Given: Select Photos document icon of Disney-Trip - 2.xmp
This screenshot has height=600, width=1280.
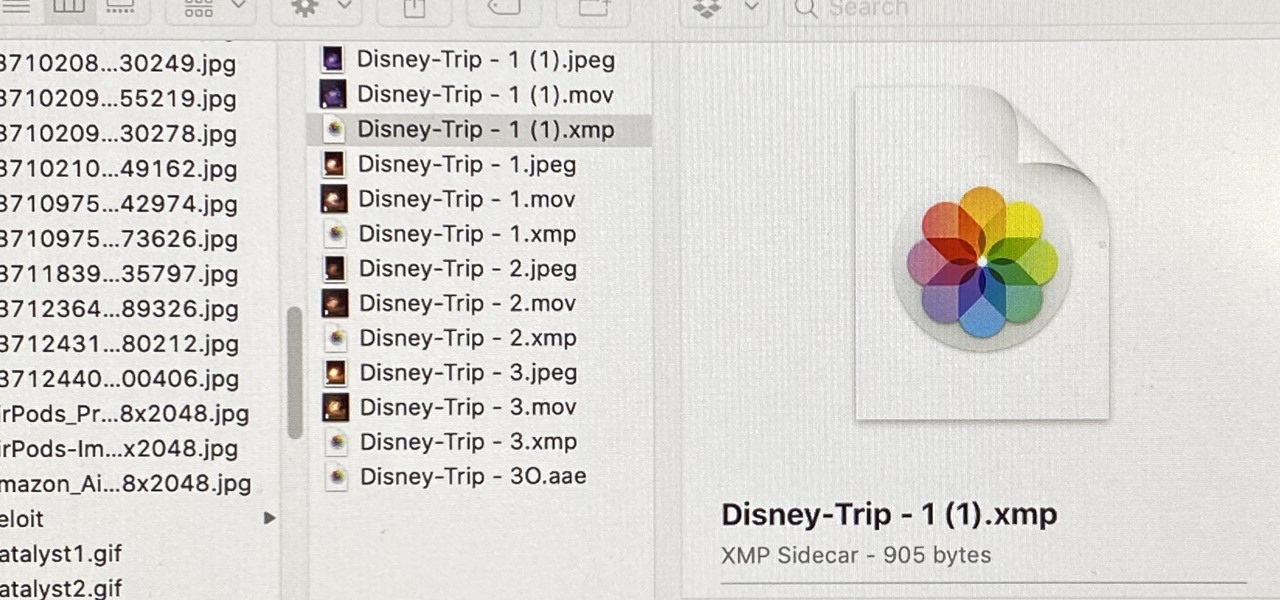Looking at the screenshot, I should click(337, 338).
